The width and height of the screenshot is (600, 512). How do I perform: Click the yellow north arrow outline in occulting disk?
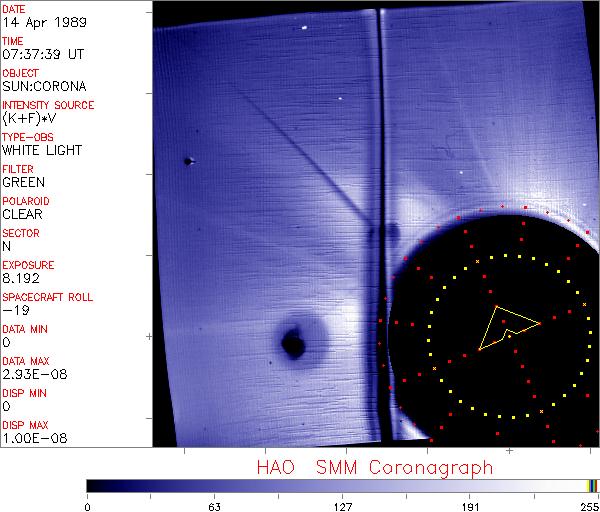pyautogui.click(x=509, y=328)
